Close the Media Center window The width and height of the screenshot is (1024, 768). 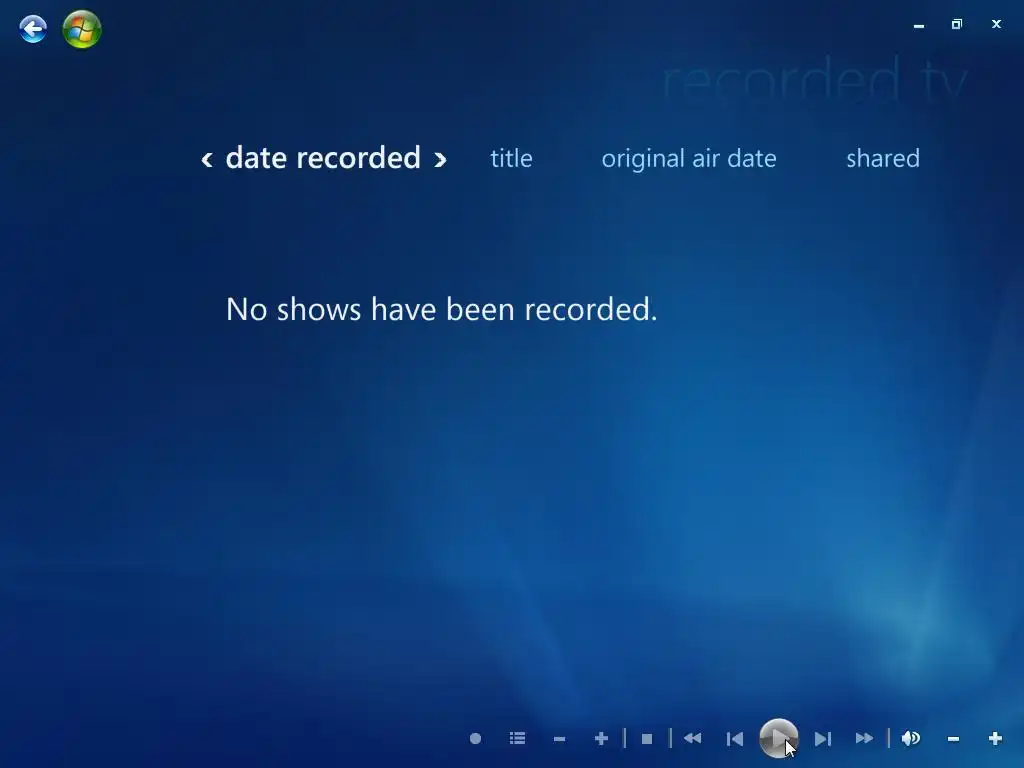pyautogui.click(x=996, y=24)
